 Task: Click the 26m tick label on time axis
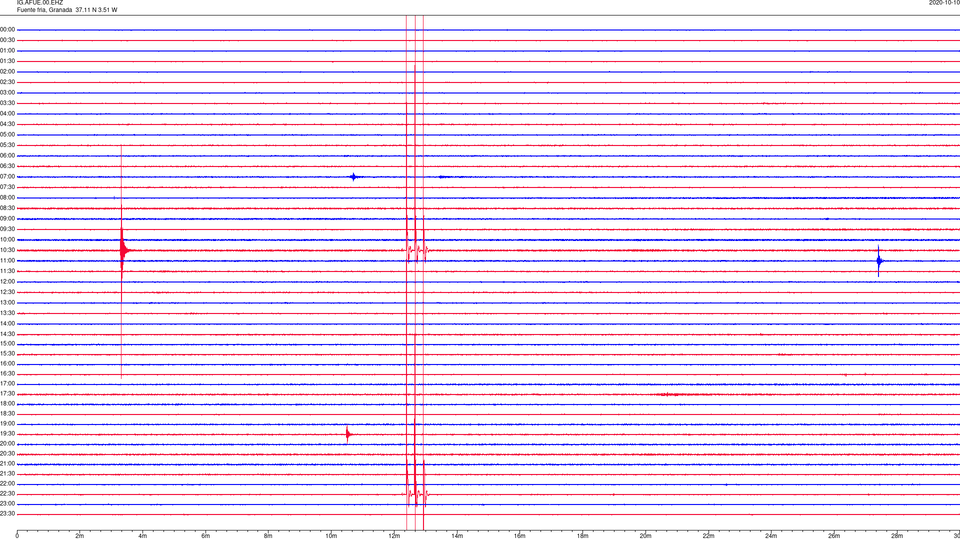tap(834, 536)
